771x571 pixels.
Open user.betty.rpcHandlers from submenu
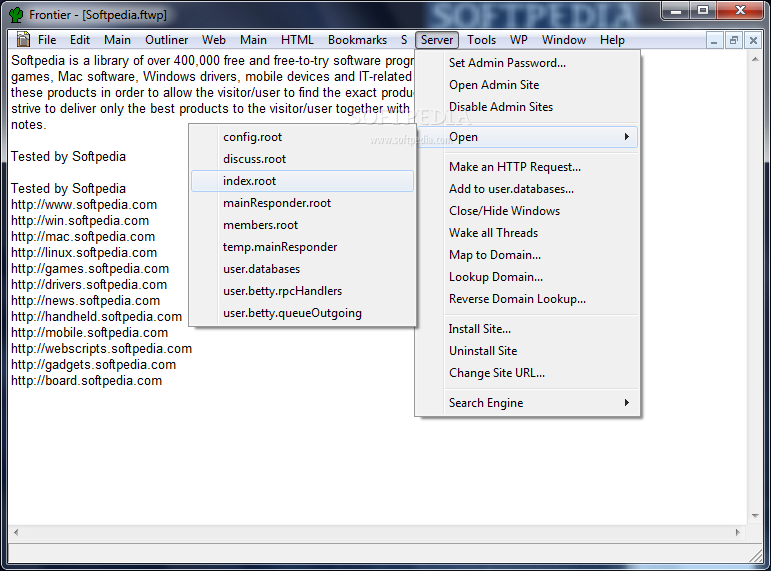click(x=302, y=291)
